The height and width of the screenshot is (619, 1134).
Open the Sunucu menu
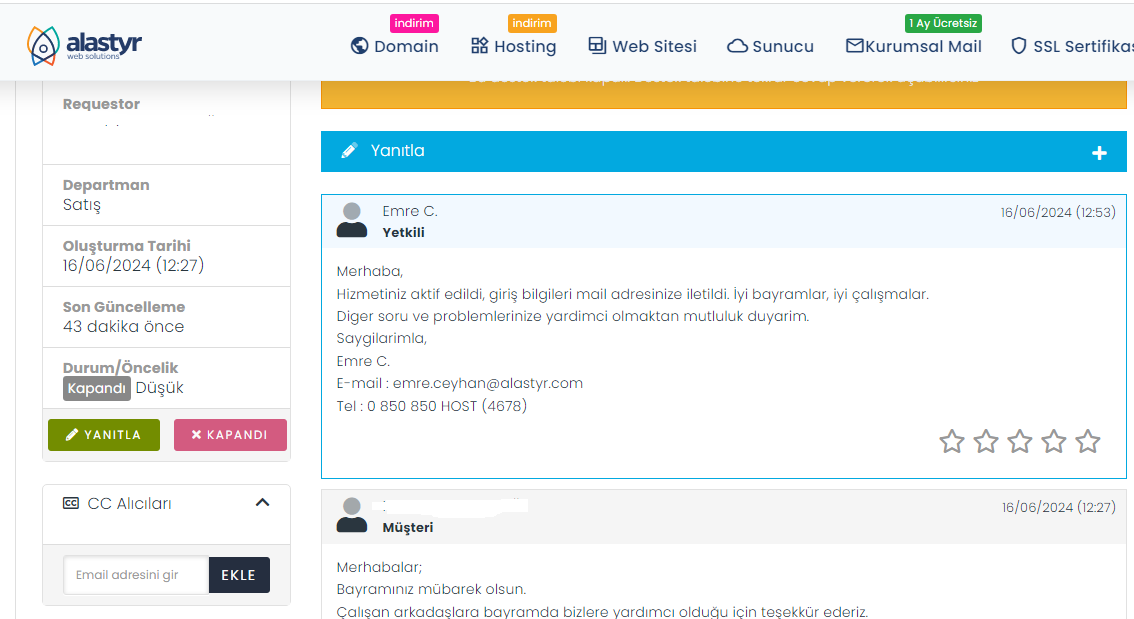[770, 46]
